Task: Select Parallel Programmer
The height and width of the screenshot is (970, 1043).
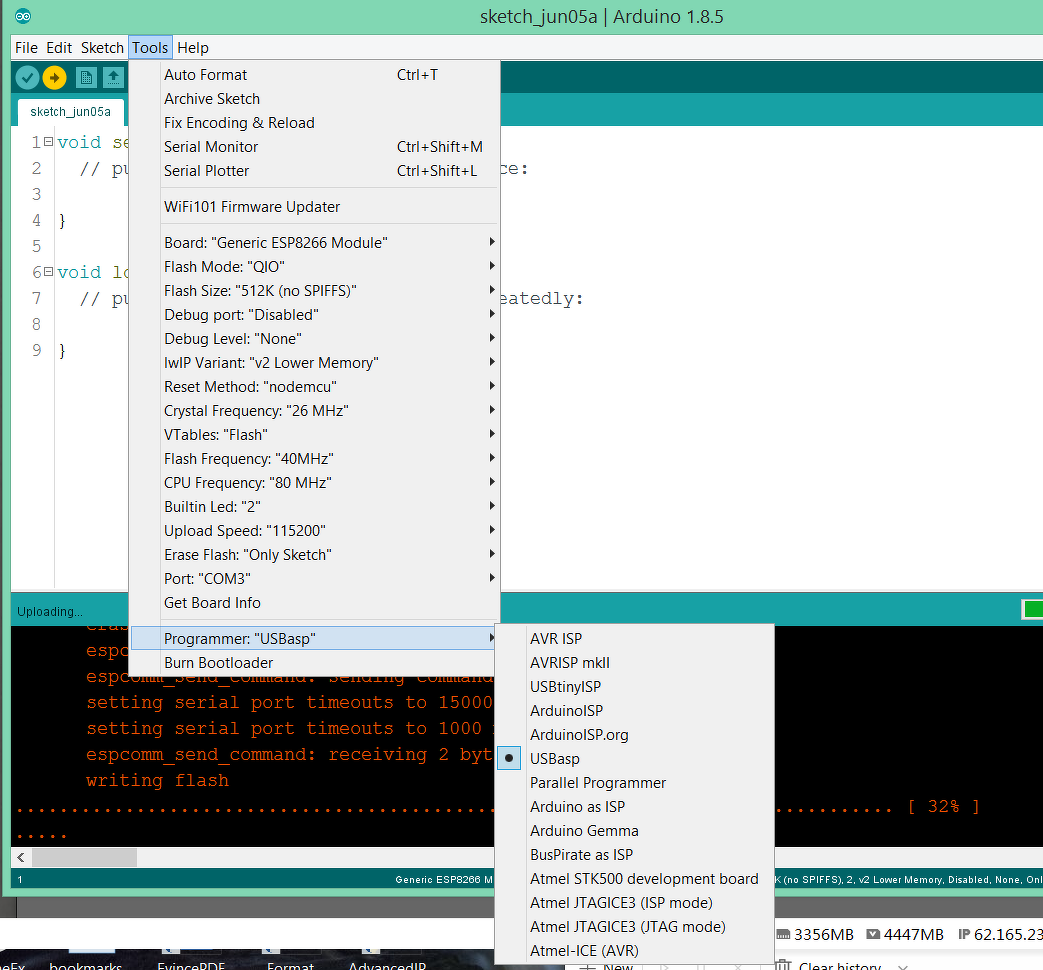Action: [x=635, y=782]
